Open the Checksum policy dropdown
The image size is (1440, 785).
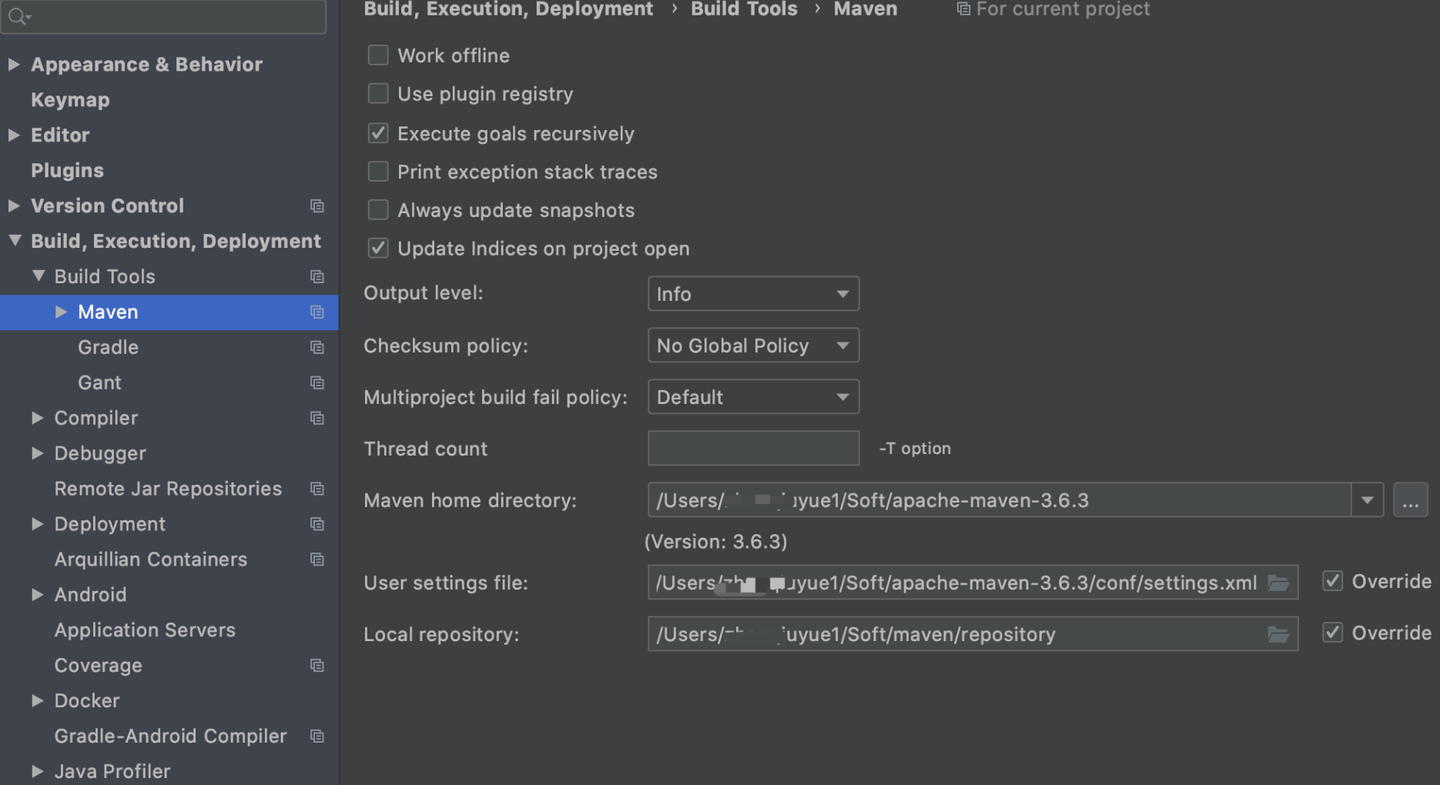pyautogui.click(x=753, y=346)
